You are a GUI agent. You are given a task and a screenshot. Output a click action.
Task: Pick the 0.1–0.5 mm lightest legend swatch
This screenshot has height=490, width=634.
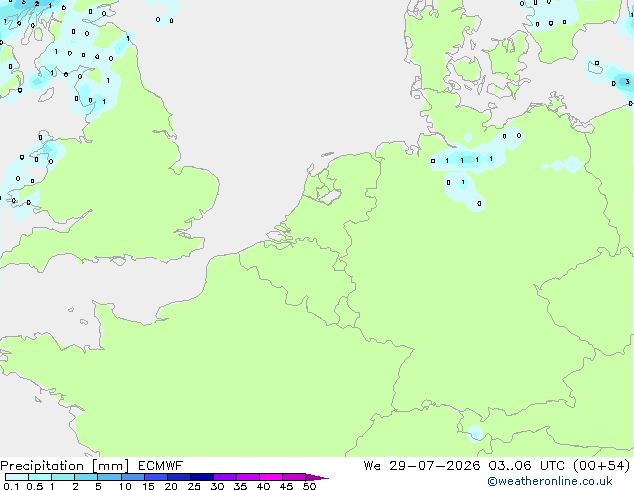pos(17,477)
